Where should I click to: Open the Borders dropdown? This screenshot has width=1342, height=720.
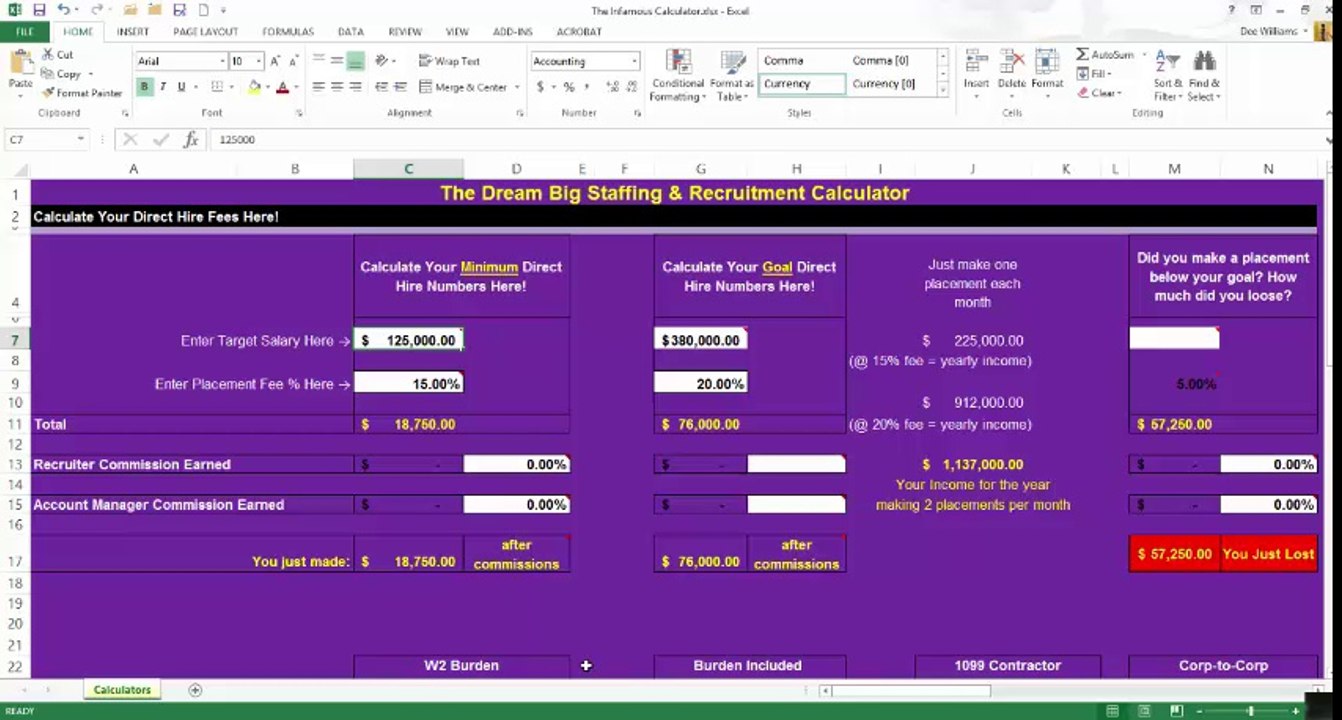[x=232, y=87]
